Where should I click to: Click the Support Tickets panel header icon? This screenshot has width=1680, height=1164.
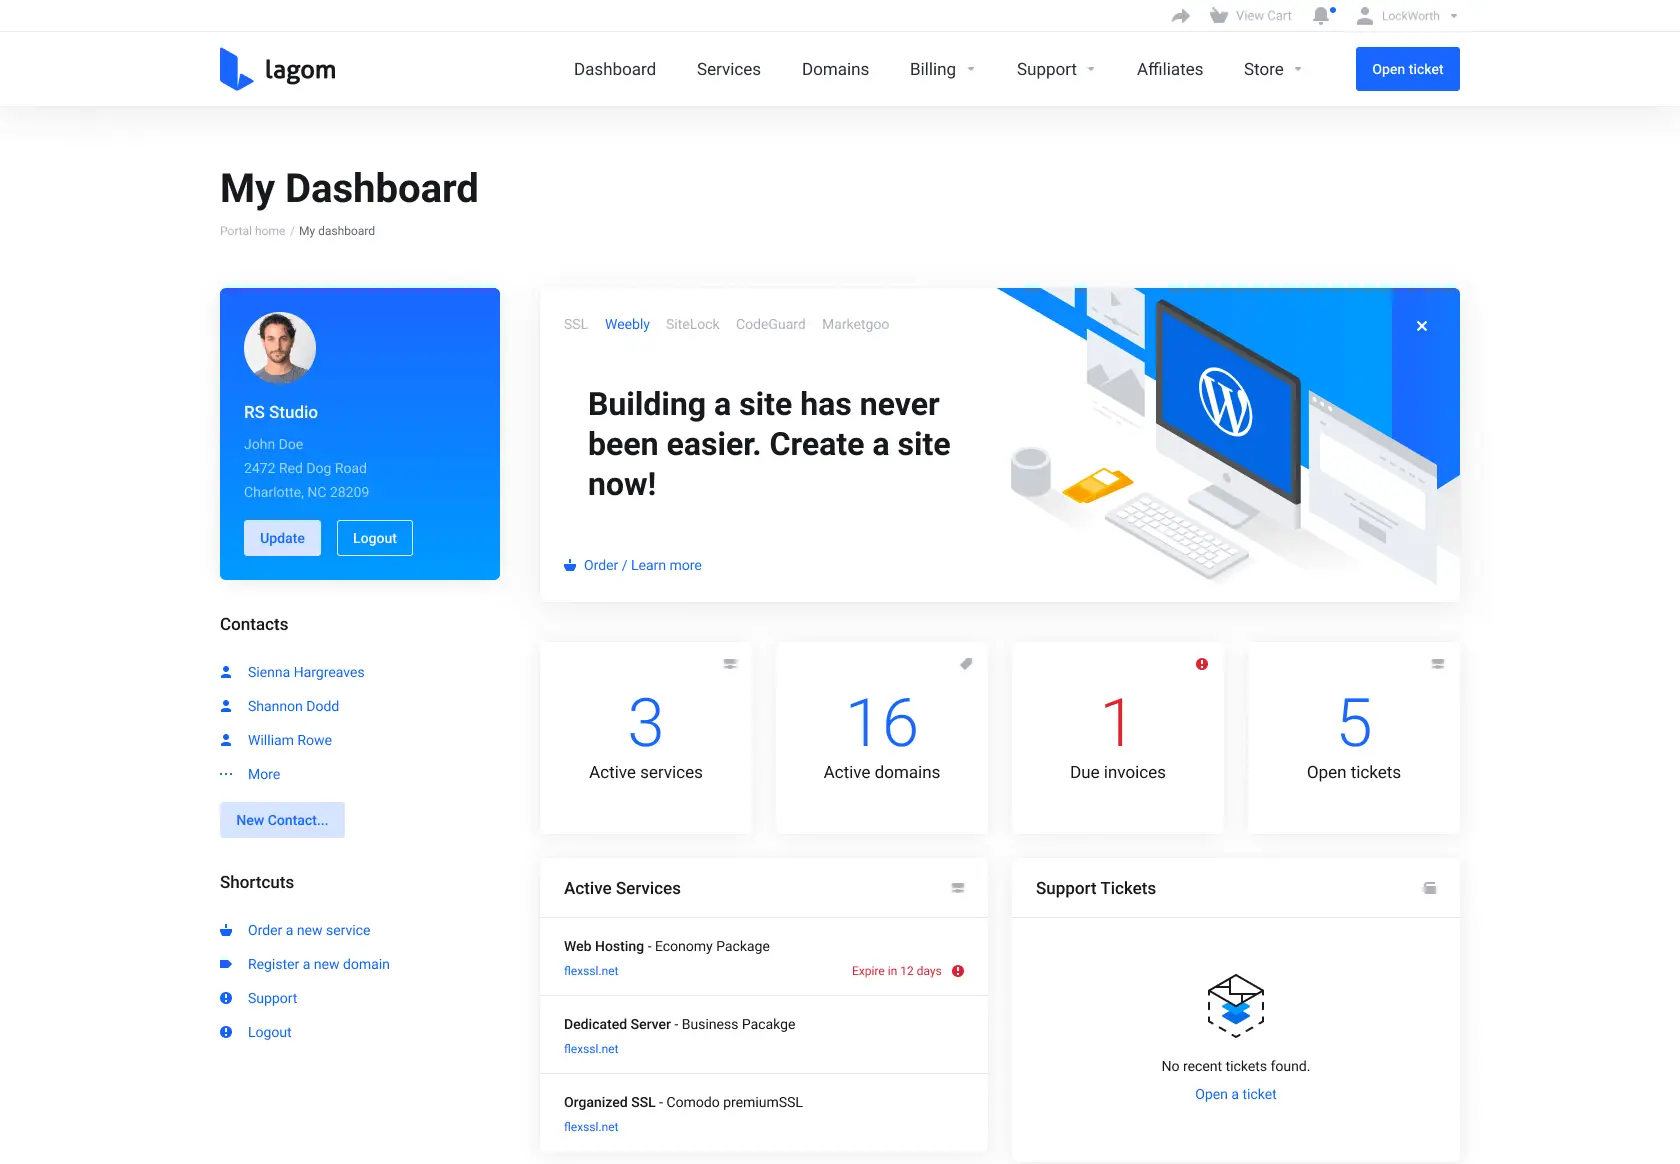coord(1430,888)
